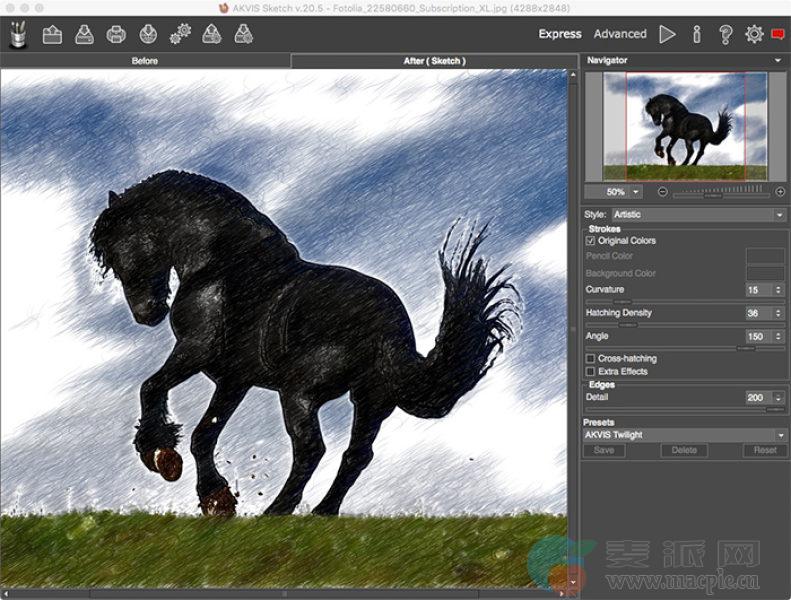The width and height of the screenshot is (791, 600).
Task: Open preferences with the gear icon
Action: tap(754, 34)
